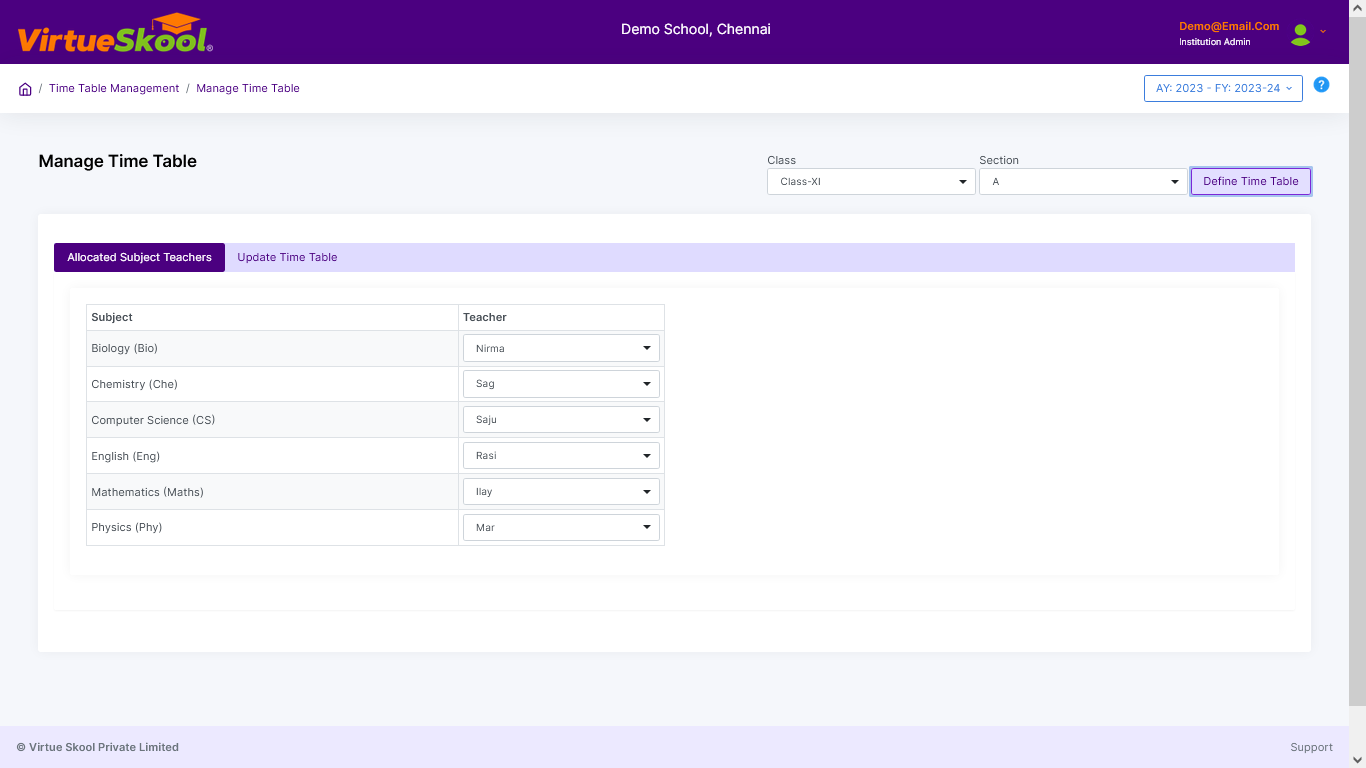Go to home via breadcrumb house icon
Screen dimensions: 1366x768
click(25, 89)
